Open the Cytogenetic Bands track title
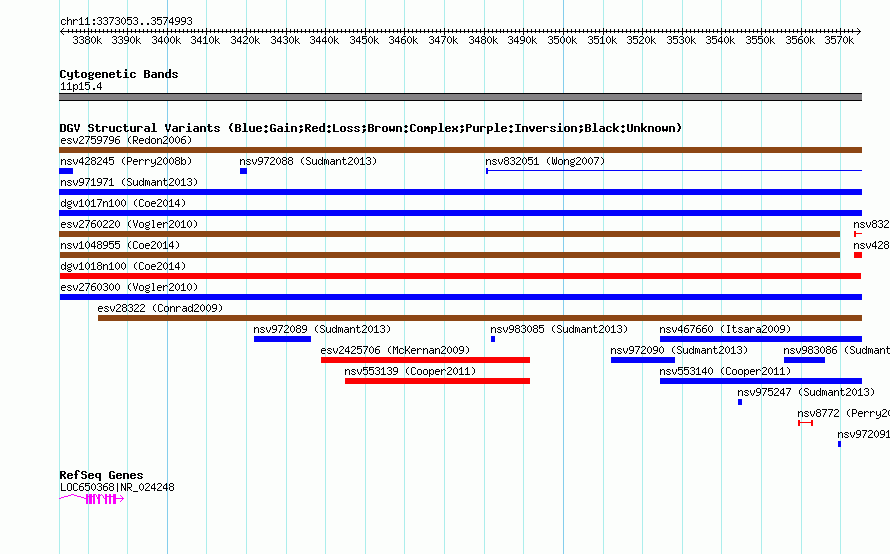 (x=119, y=74)
